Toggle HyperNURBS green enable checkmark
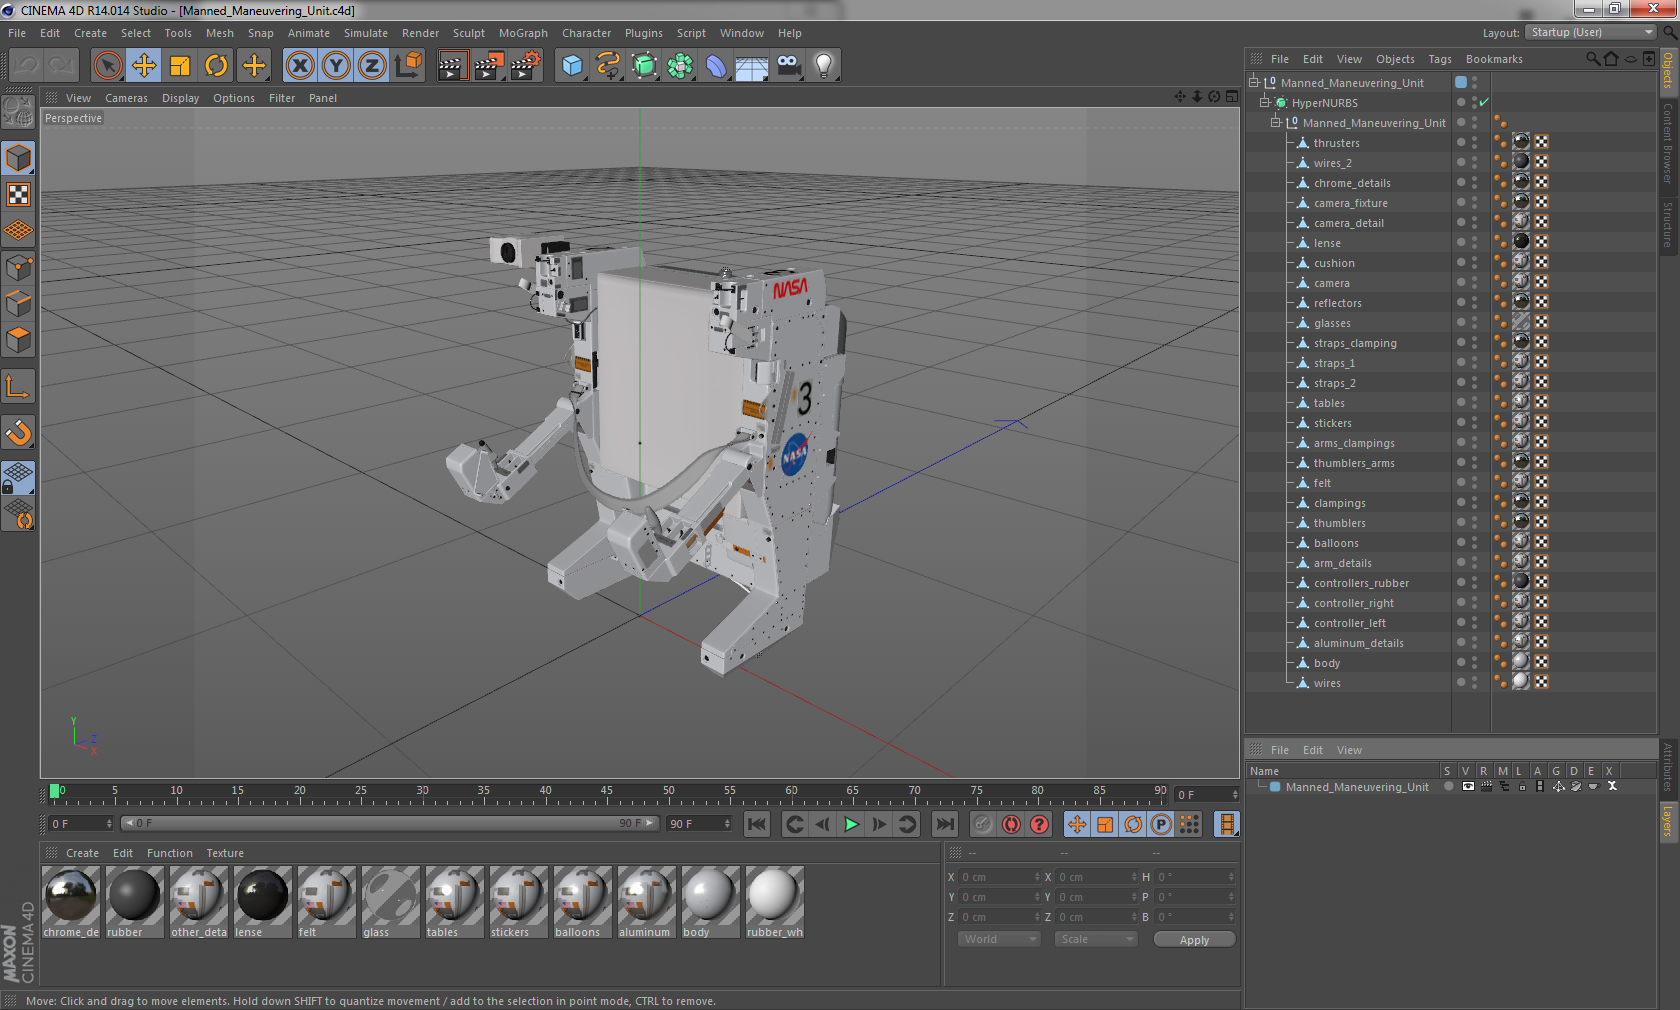Screen dimensions: 1680x1010 tap(1484, 102)
